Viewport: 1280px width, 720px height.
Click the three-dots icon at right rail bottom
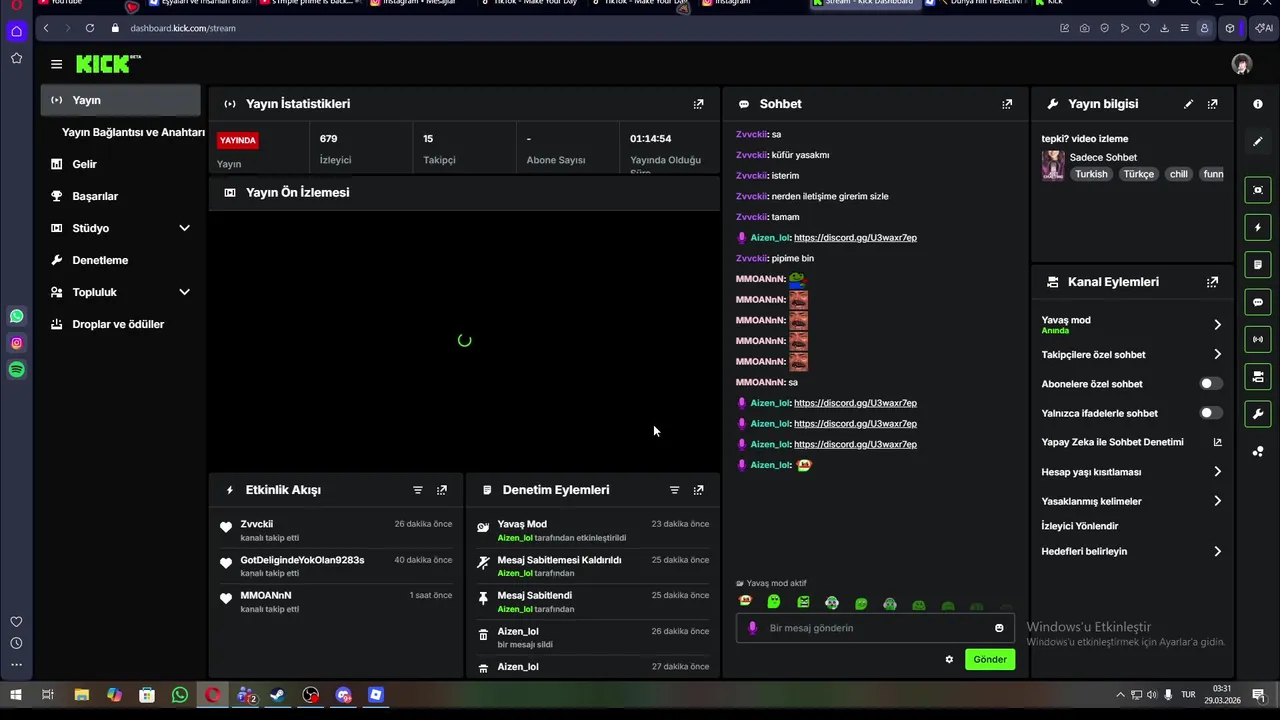pos(1258,452)
